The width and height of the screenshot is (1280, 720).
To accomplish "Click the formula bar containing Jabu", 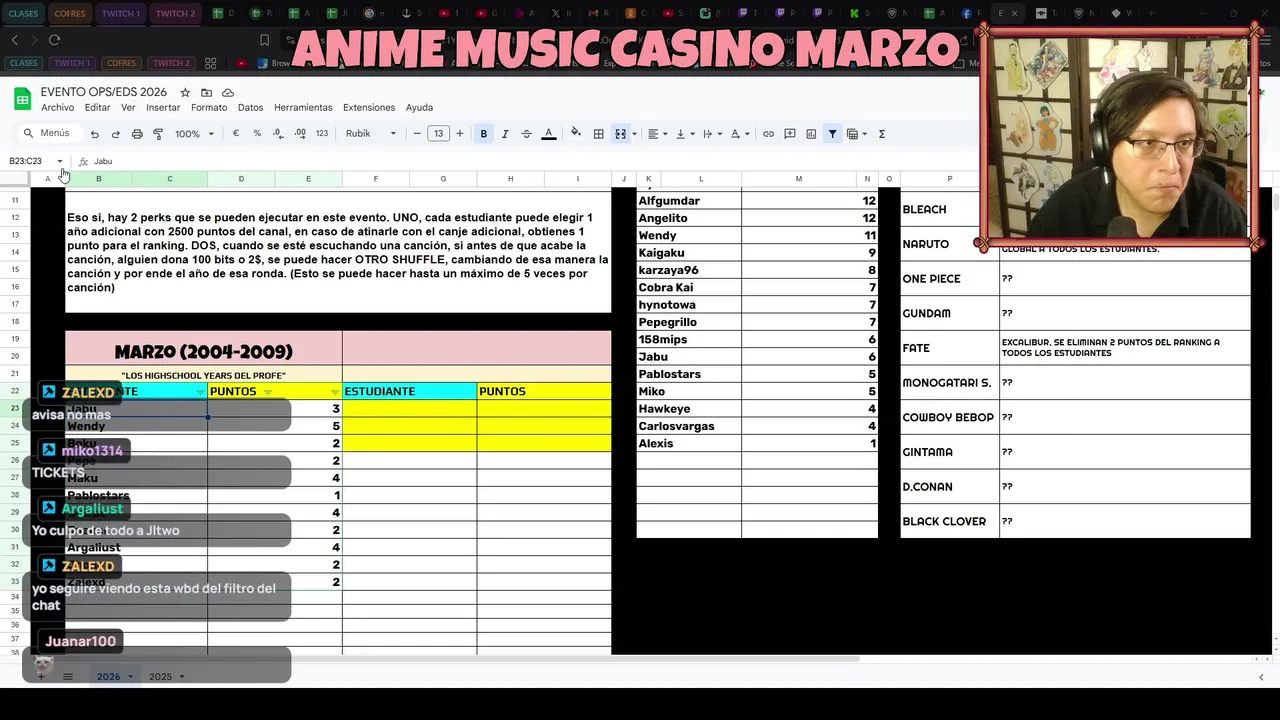I will [x=530, y=161].
